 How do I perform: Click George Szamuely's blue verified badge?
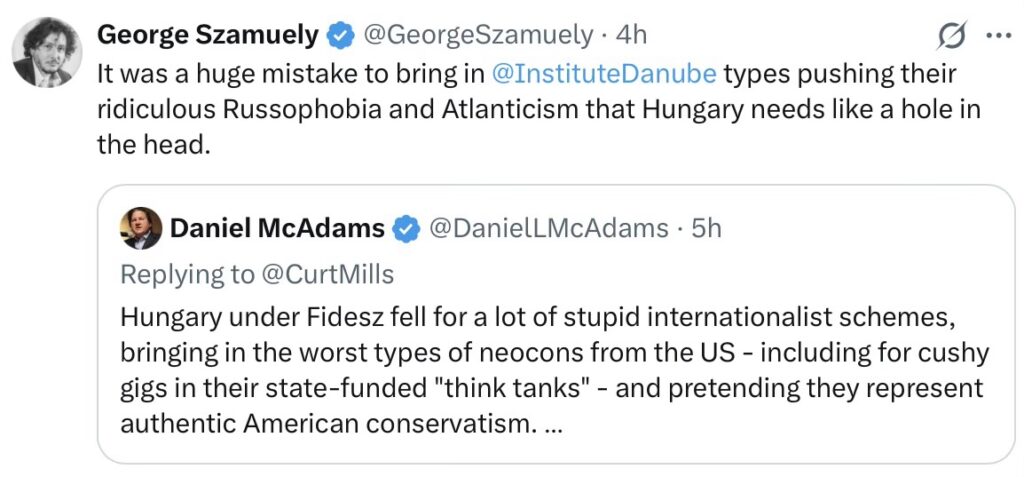342,36
